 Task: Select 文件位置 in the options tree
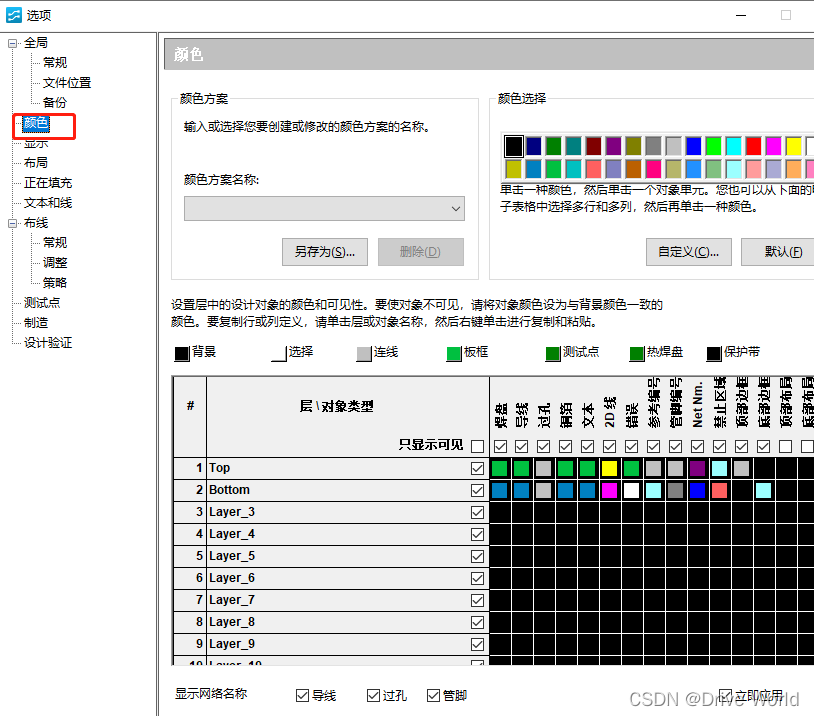click(67, 83)
